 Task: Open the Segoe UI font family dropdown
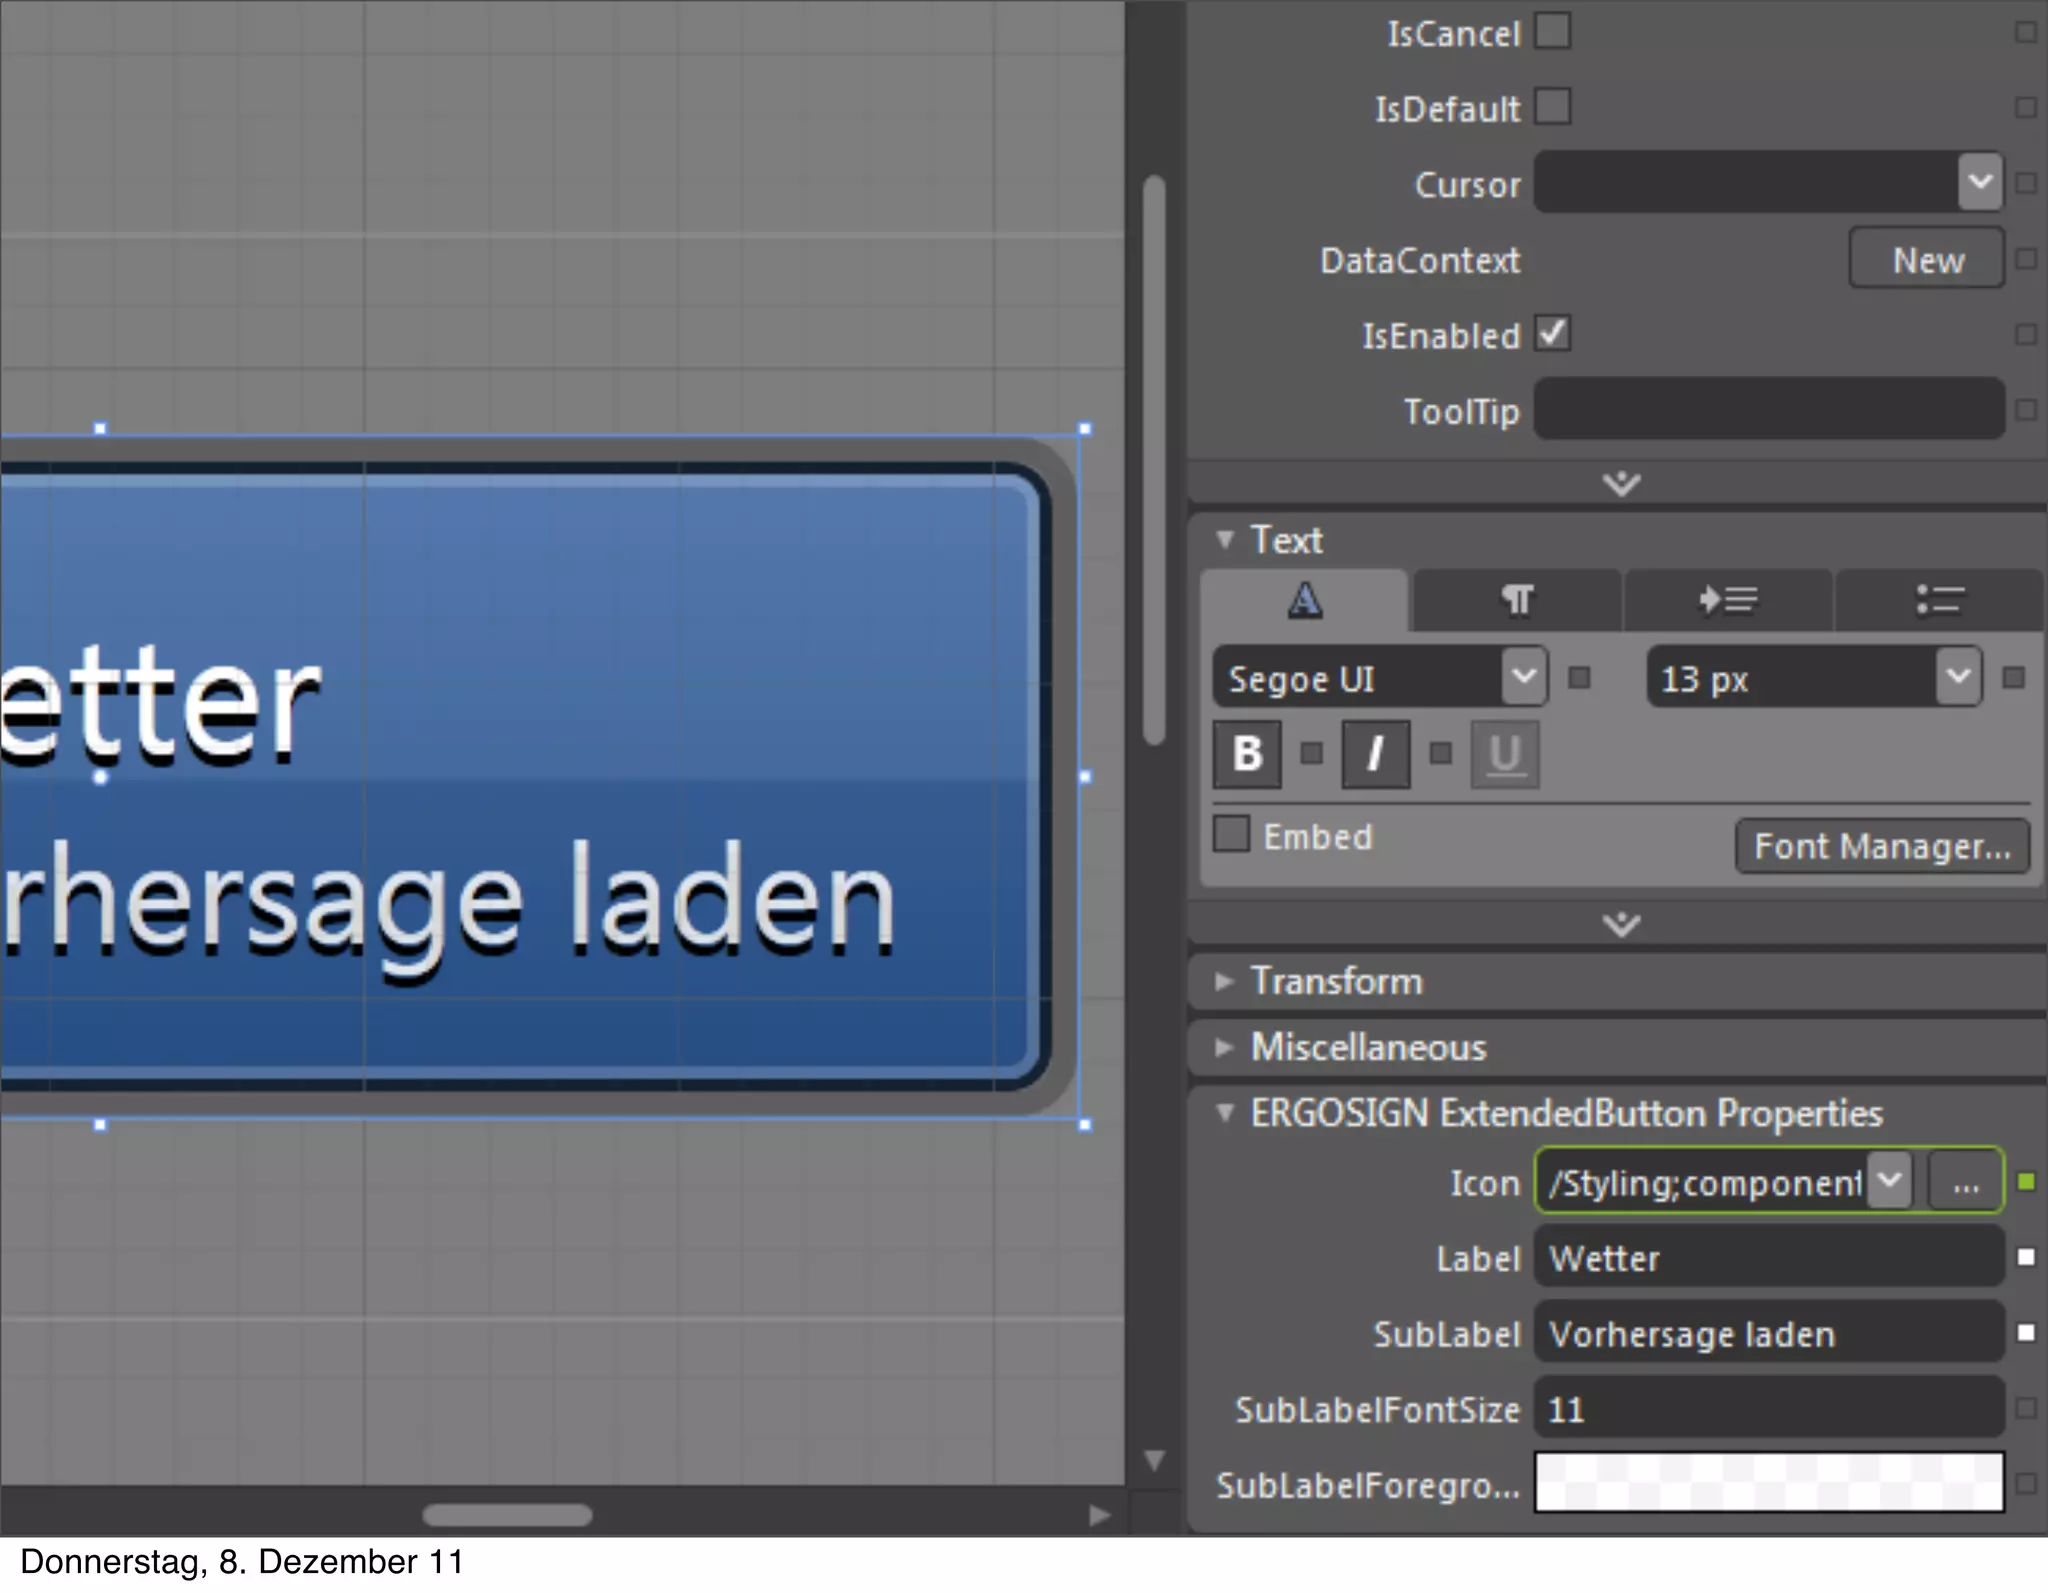tap(1524, 677)
